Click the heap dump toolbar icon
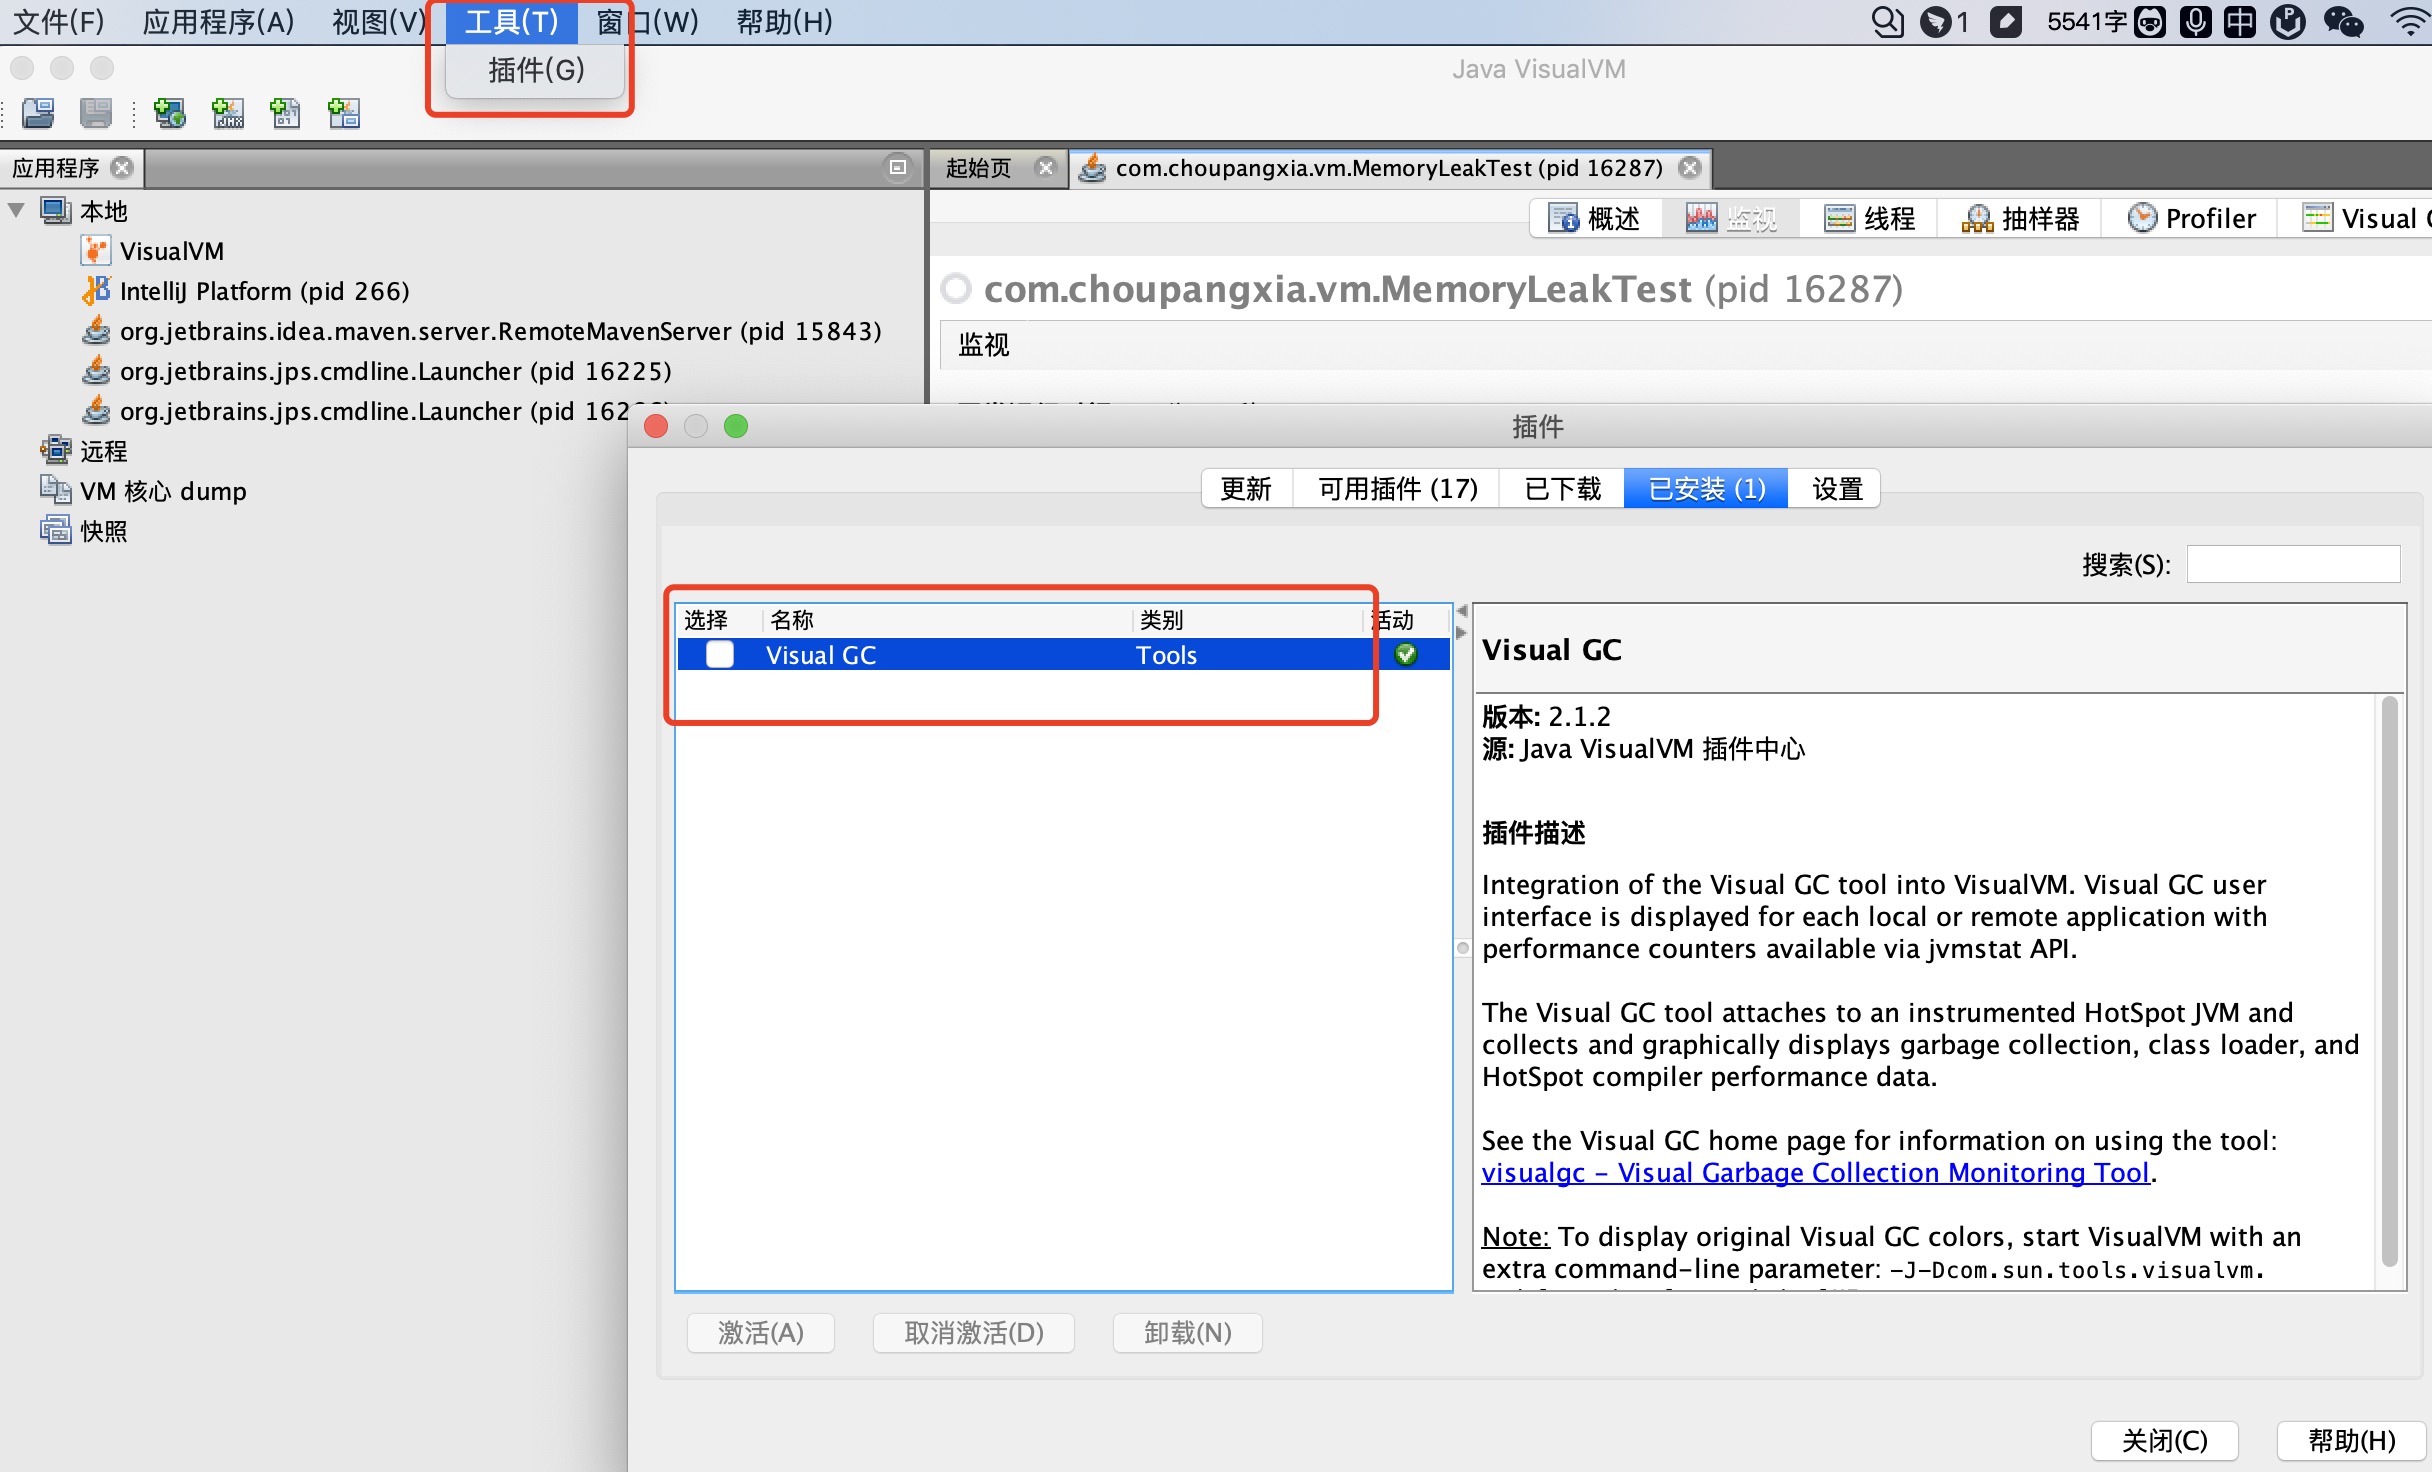 (x=283, y=113)
